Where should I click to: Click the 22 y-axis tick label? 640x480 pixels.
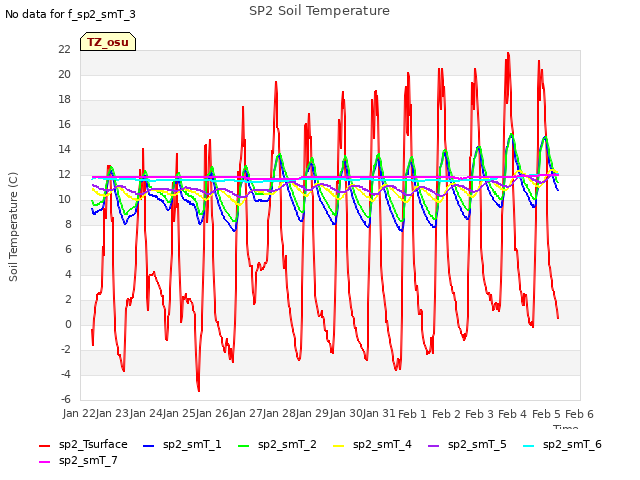coord(64,49)
